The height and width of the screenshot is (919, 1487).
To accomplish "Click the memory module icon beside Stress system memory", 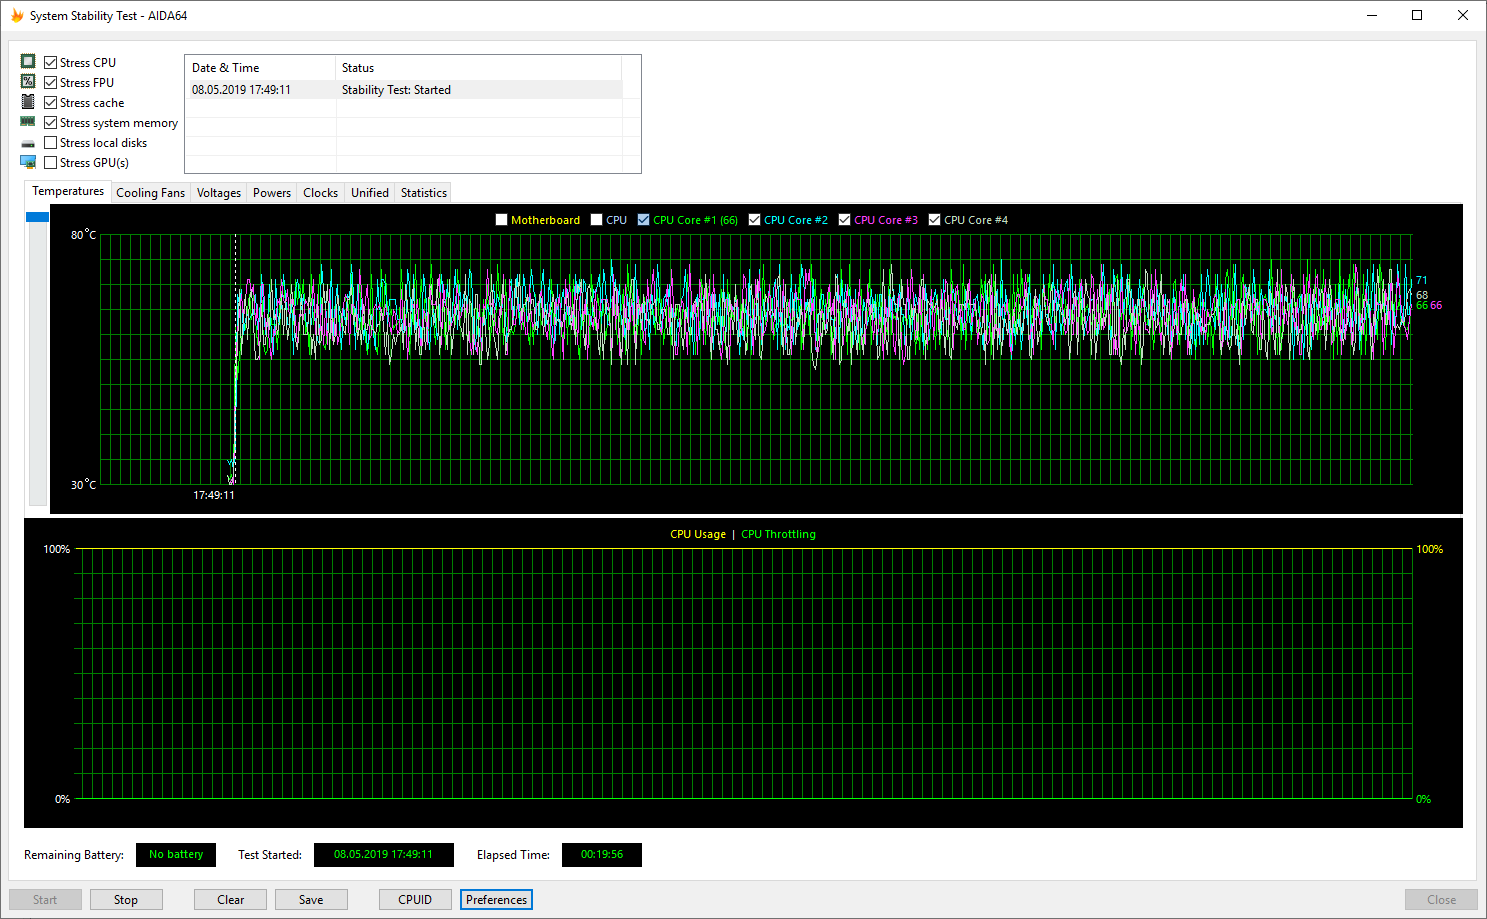I will pos(28,122).
